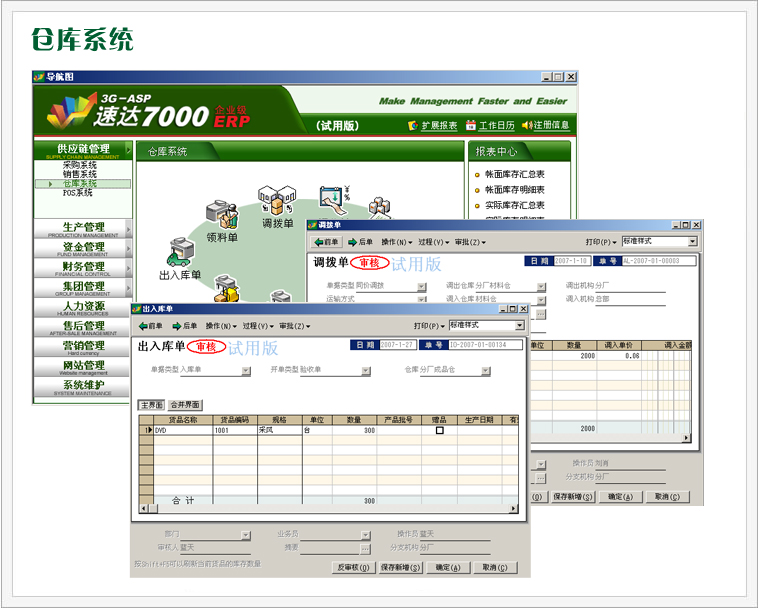Open 仓库 分厂成品仓 dropdown
Screen dimensions: 758x608
(x=486, y=371)
